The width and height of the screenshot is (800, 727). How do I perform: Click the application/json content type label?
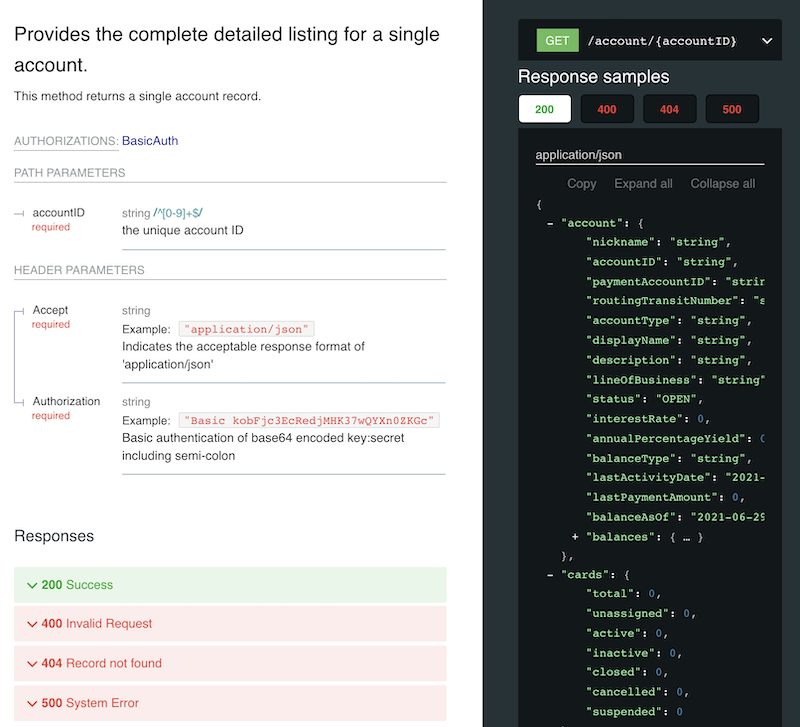579,155
